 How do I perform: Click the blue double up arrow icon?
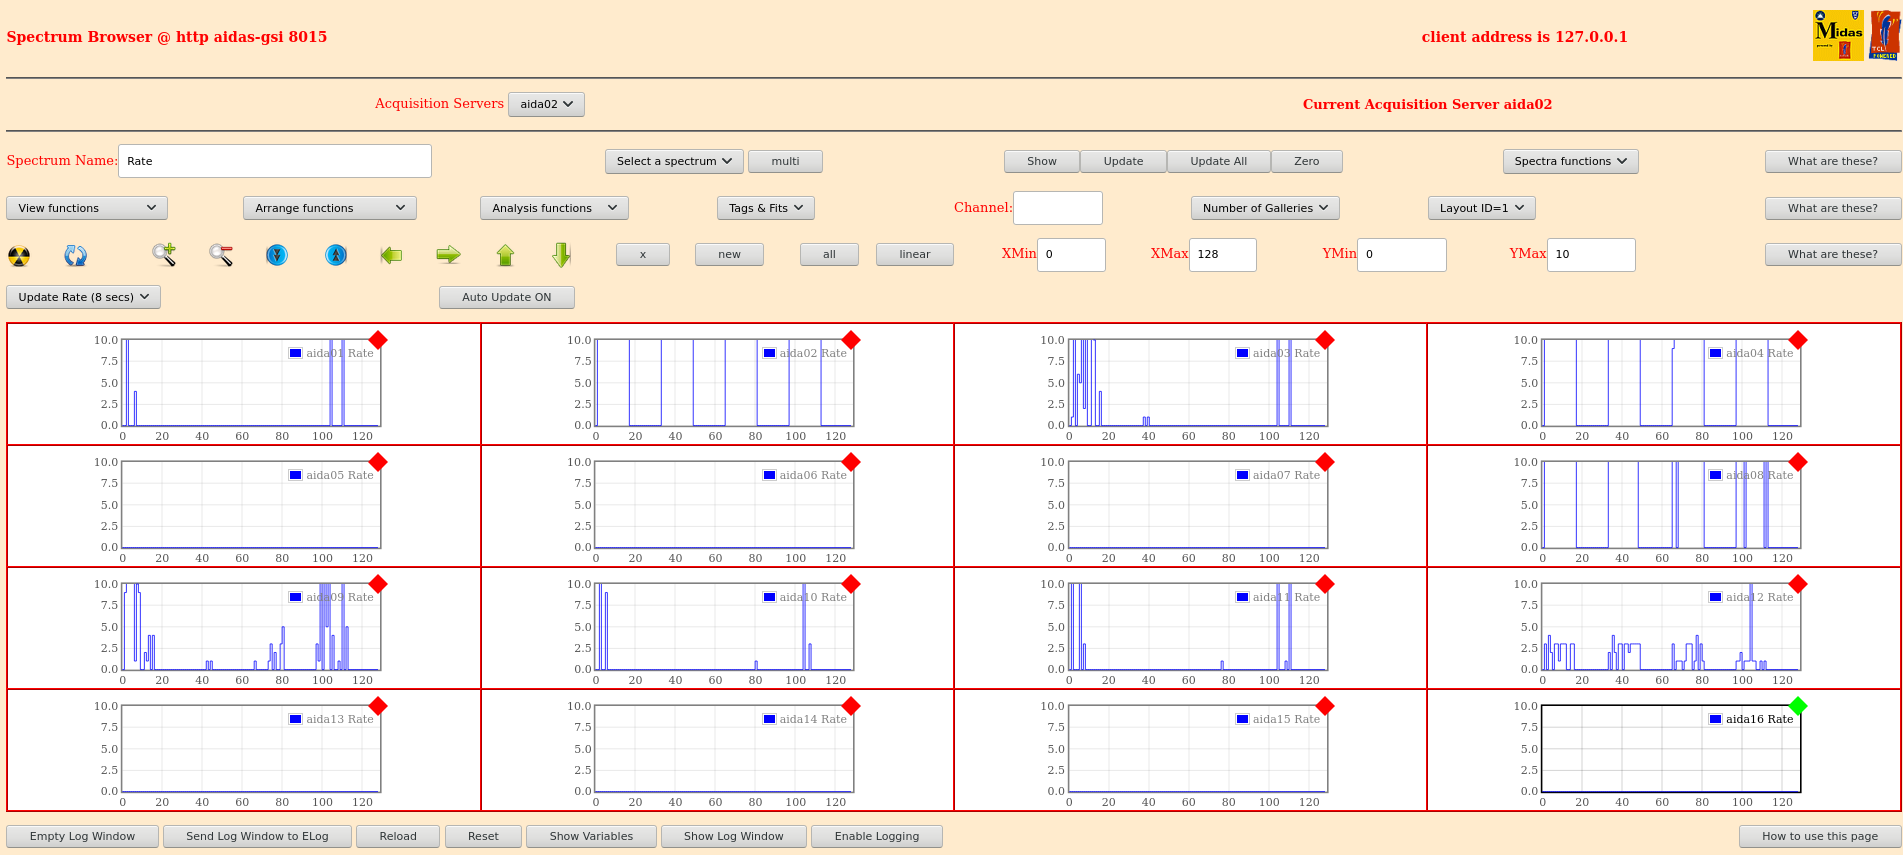(x=336, y=255)
